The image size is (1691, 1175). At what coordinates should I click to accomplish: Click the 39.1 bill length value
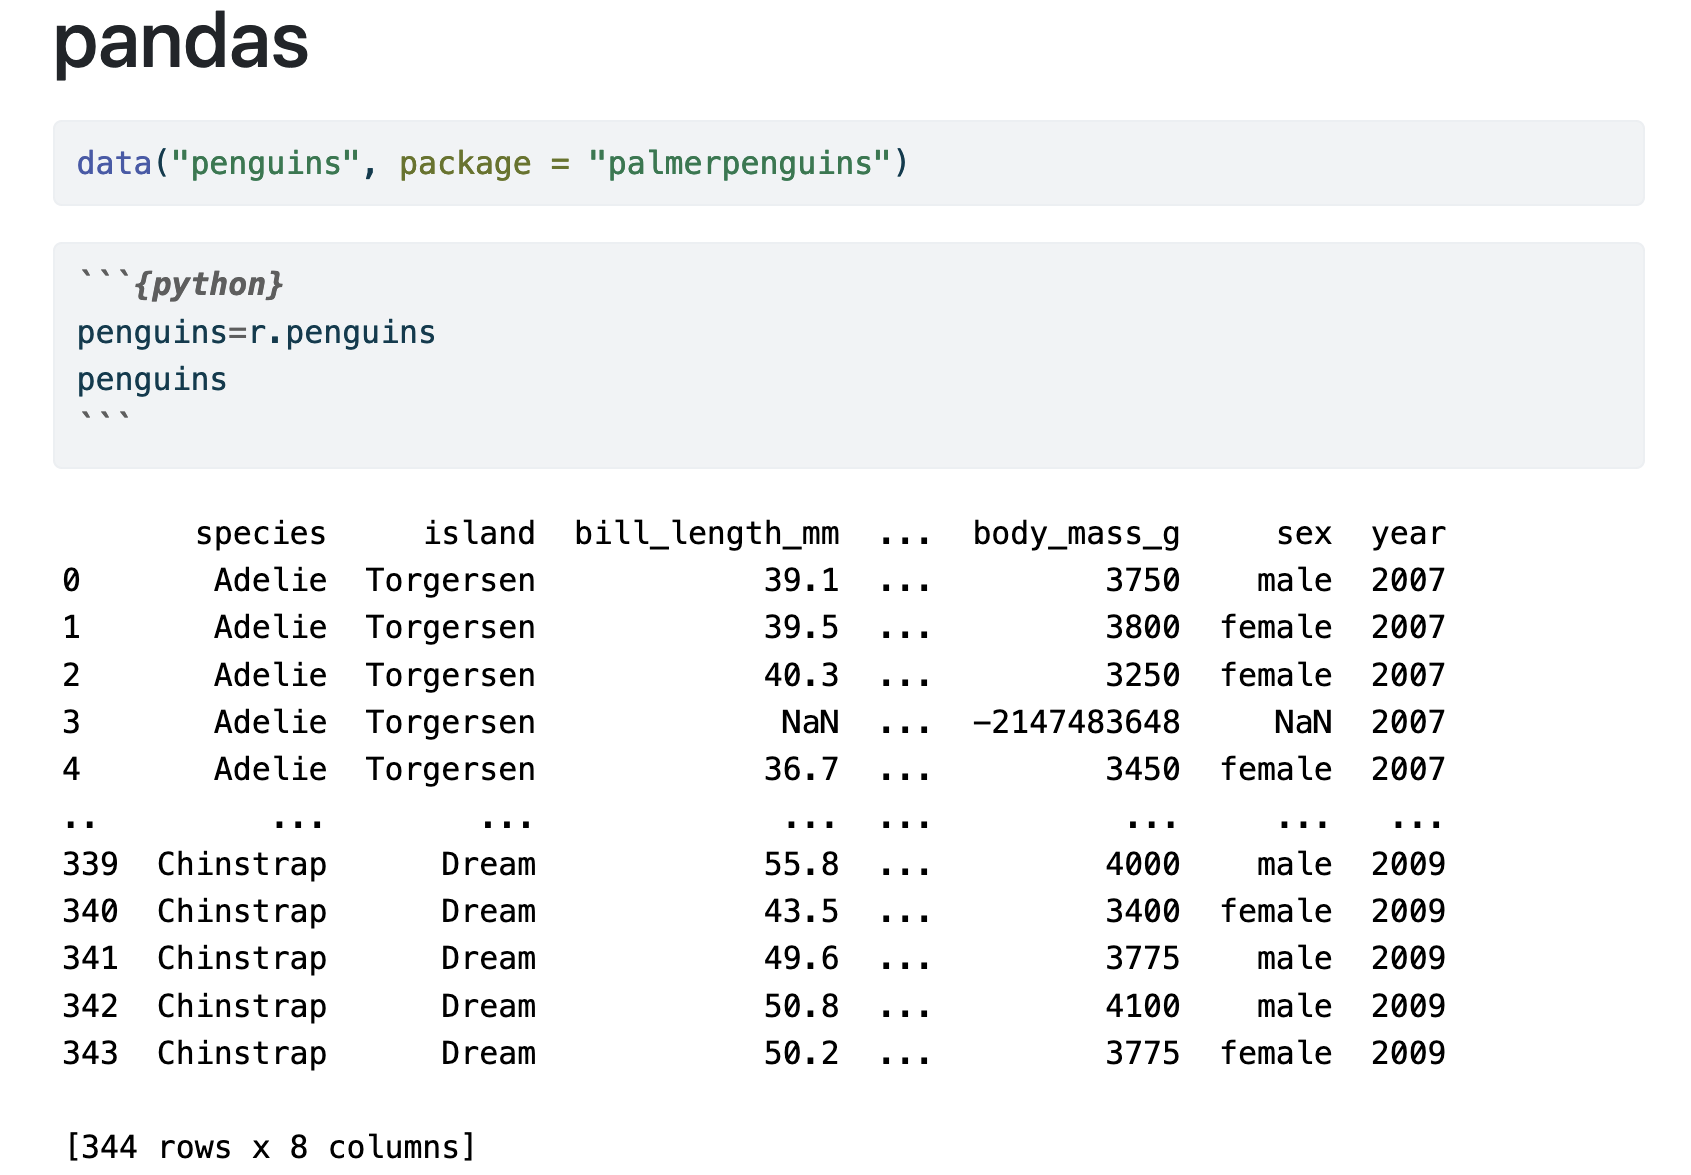click(801, 580)
